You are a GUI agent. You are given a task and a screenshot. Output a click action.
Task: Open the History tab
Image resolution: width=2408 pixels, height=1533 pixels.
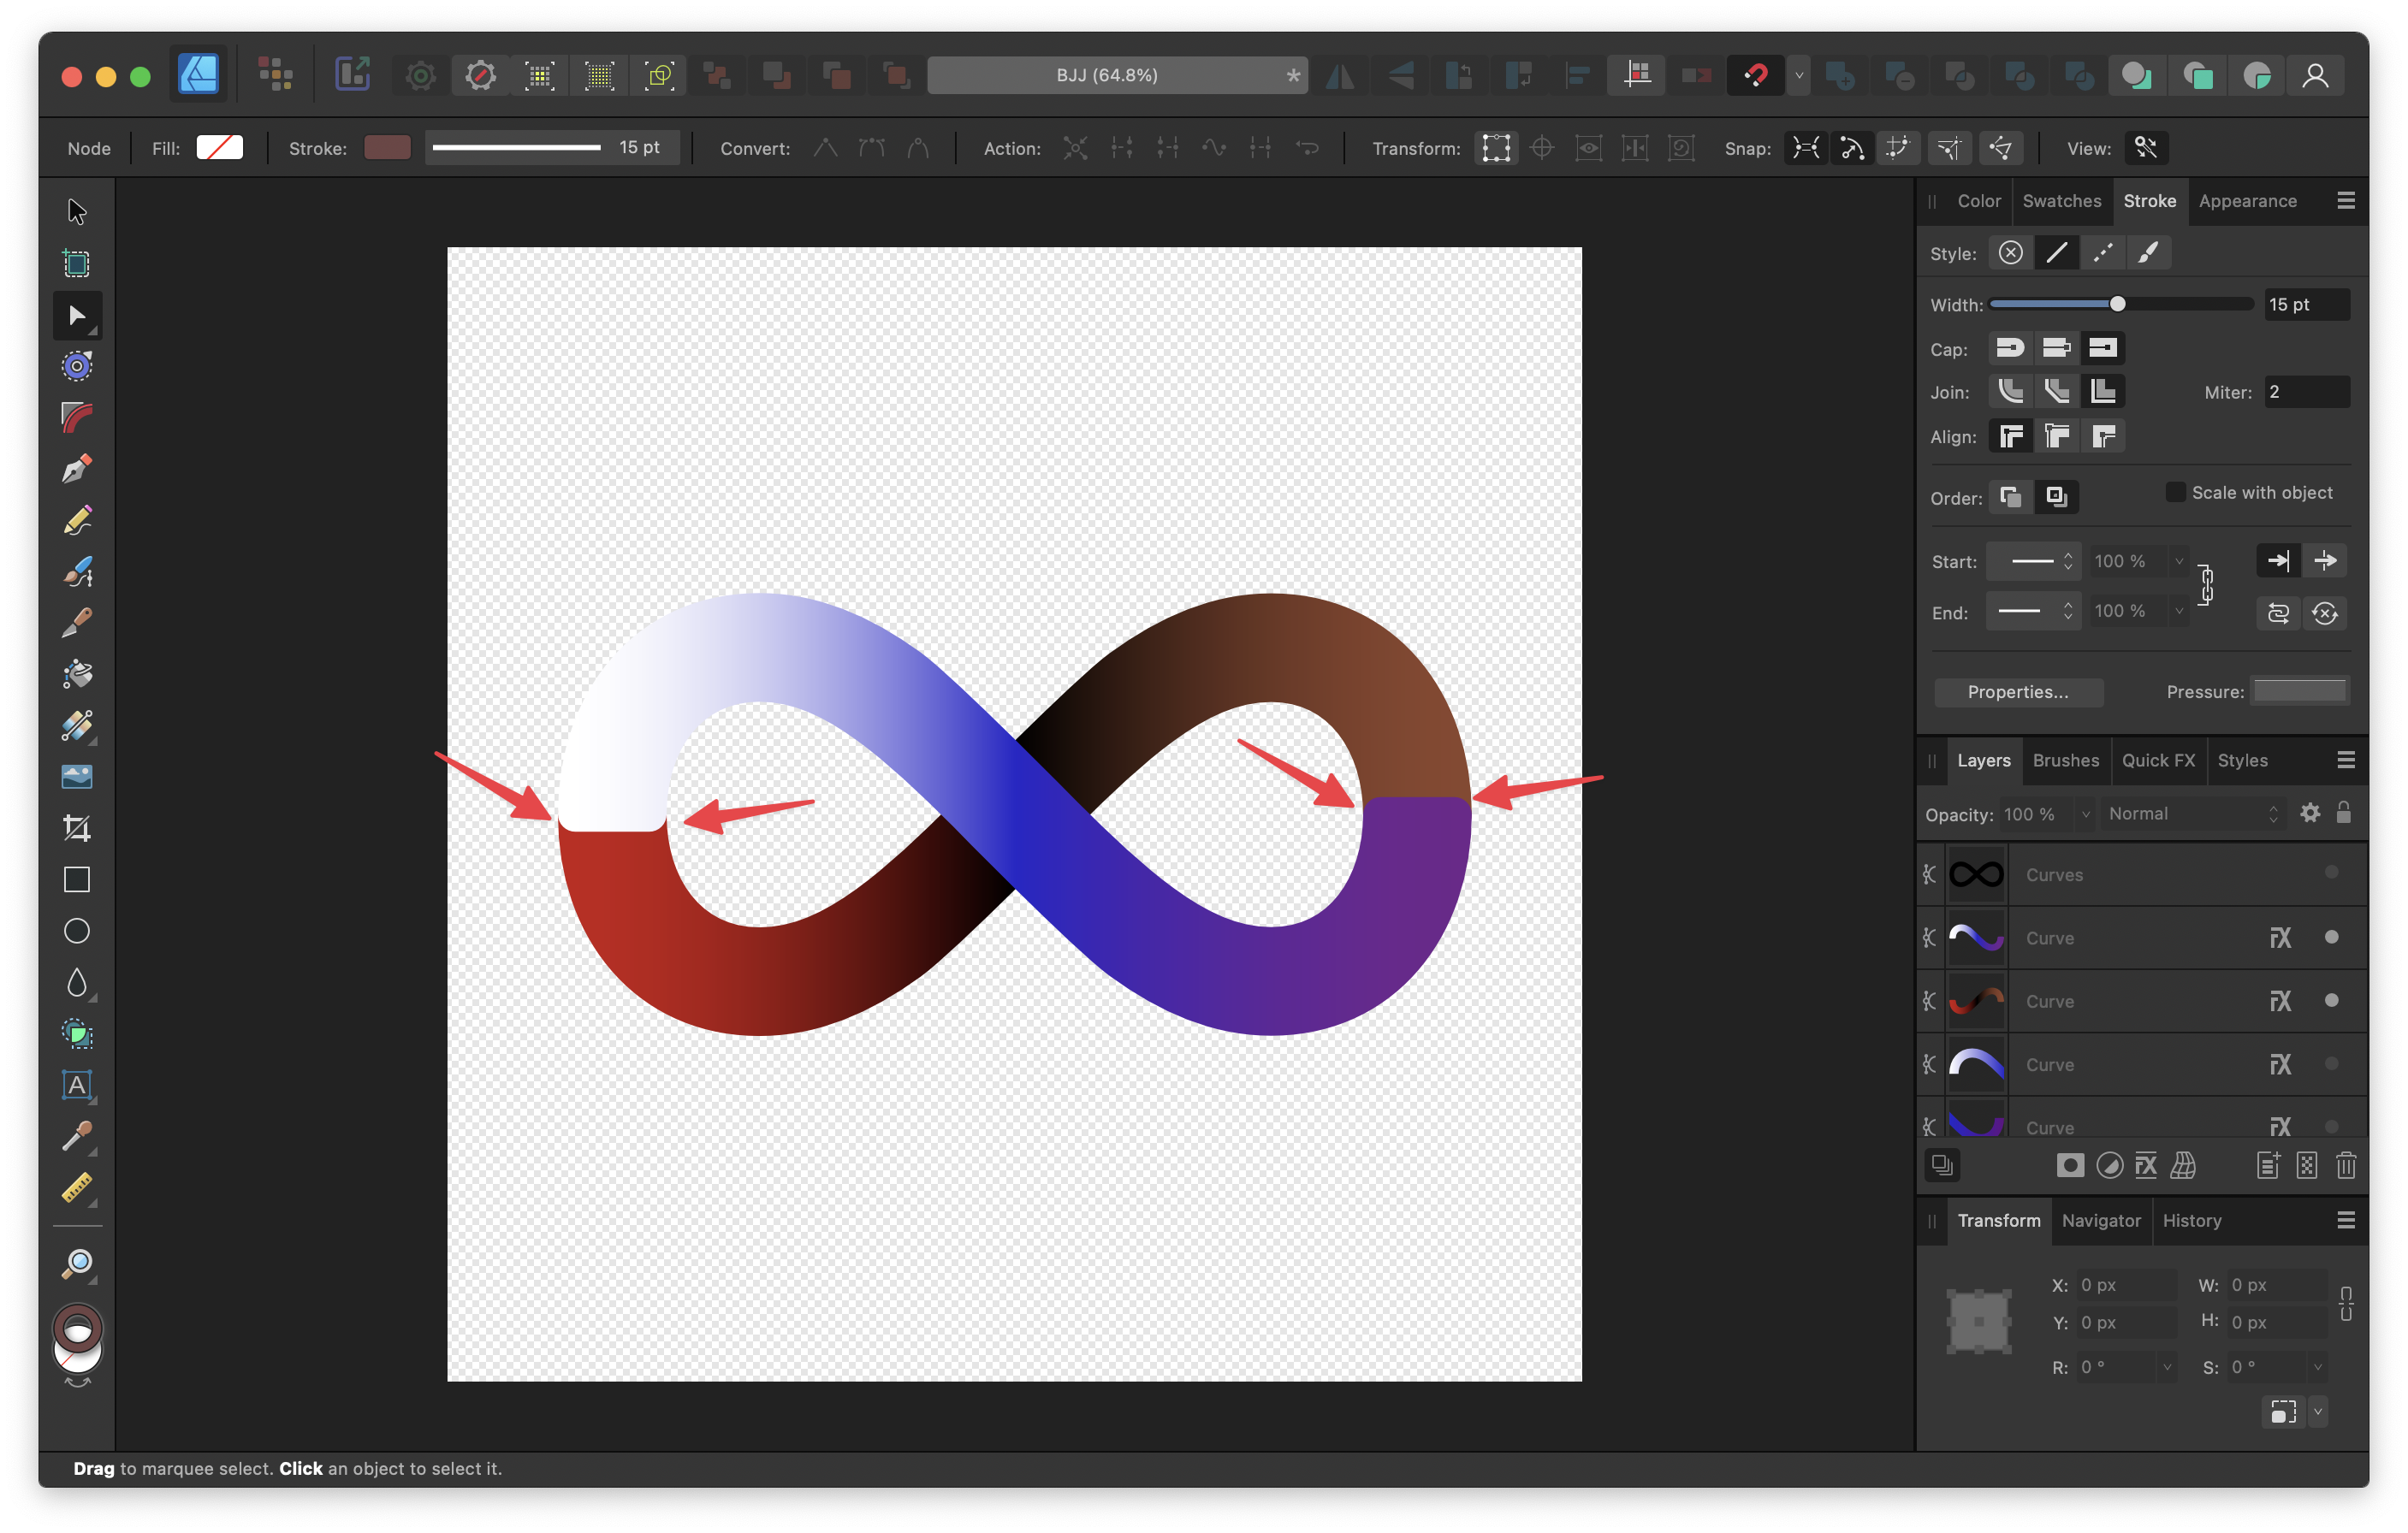click(2192, 1221)
